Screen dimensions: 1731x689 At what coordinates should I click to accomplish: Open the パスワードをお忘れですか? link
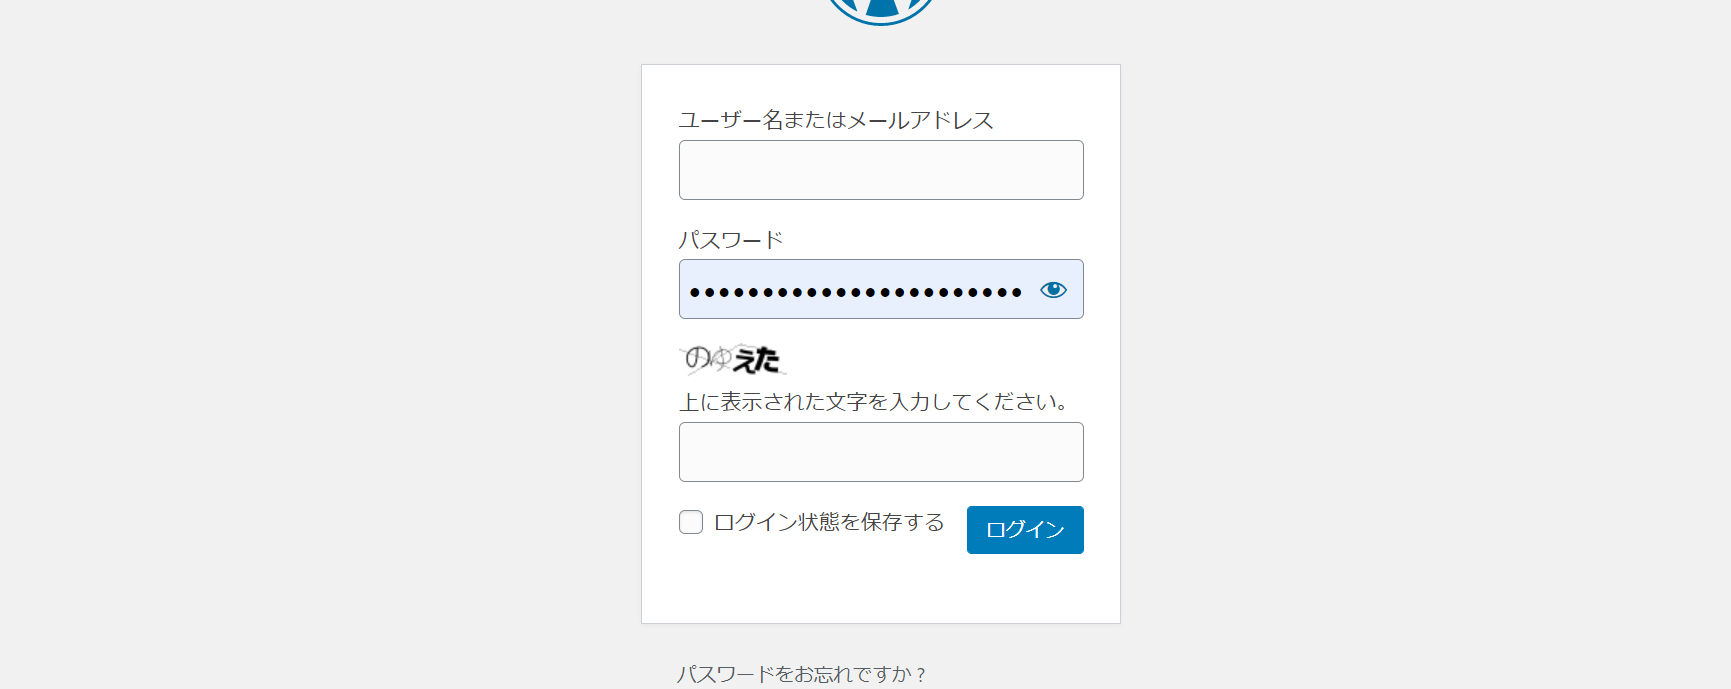(802, 674)
